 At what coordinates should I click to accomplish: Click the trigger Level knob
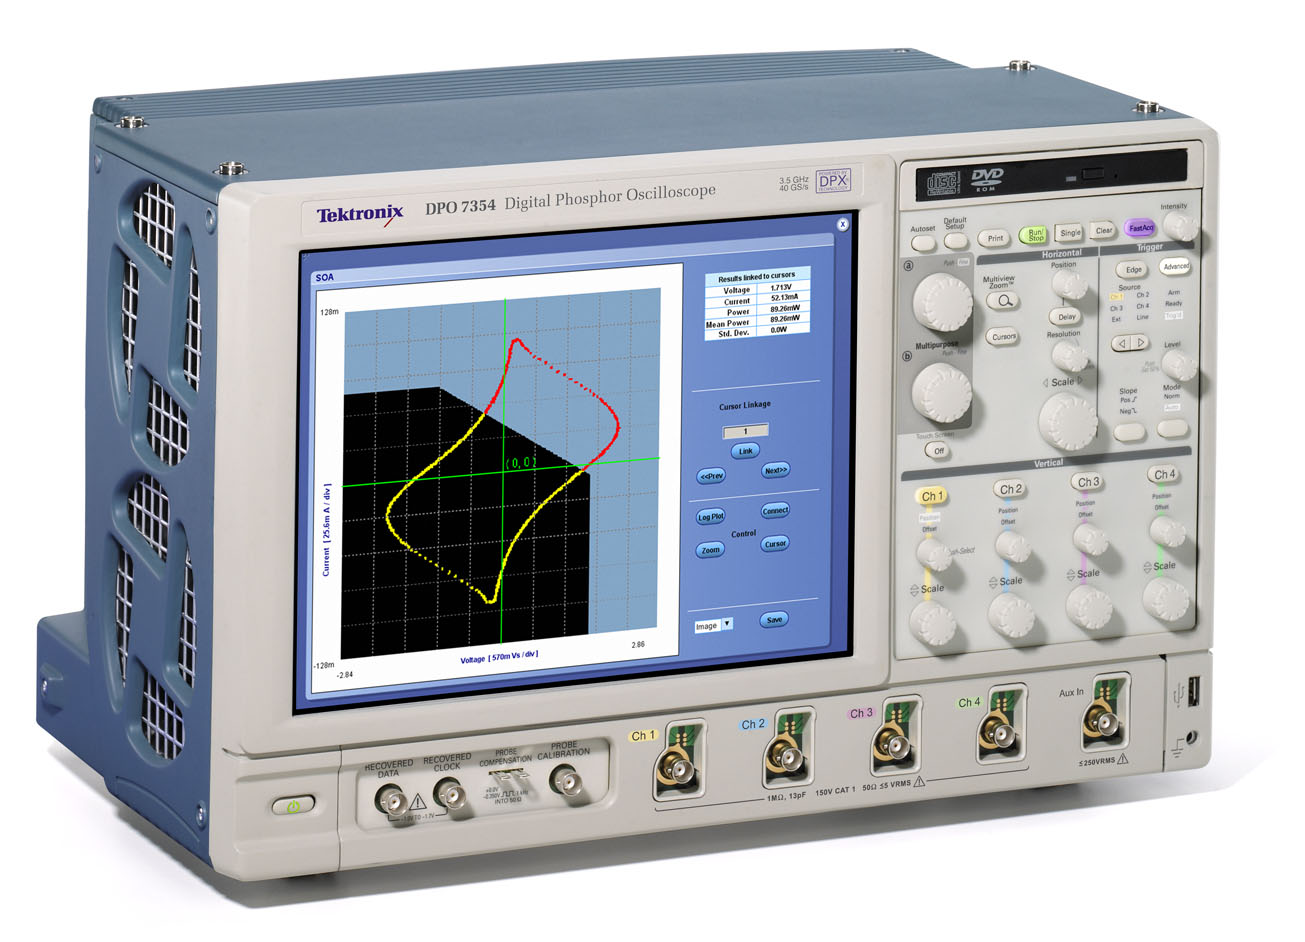click(x=1180, y=366)
